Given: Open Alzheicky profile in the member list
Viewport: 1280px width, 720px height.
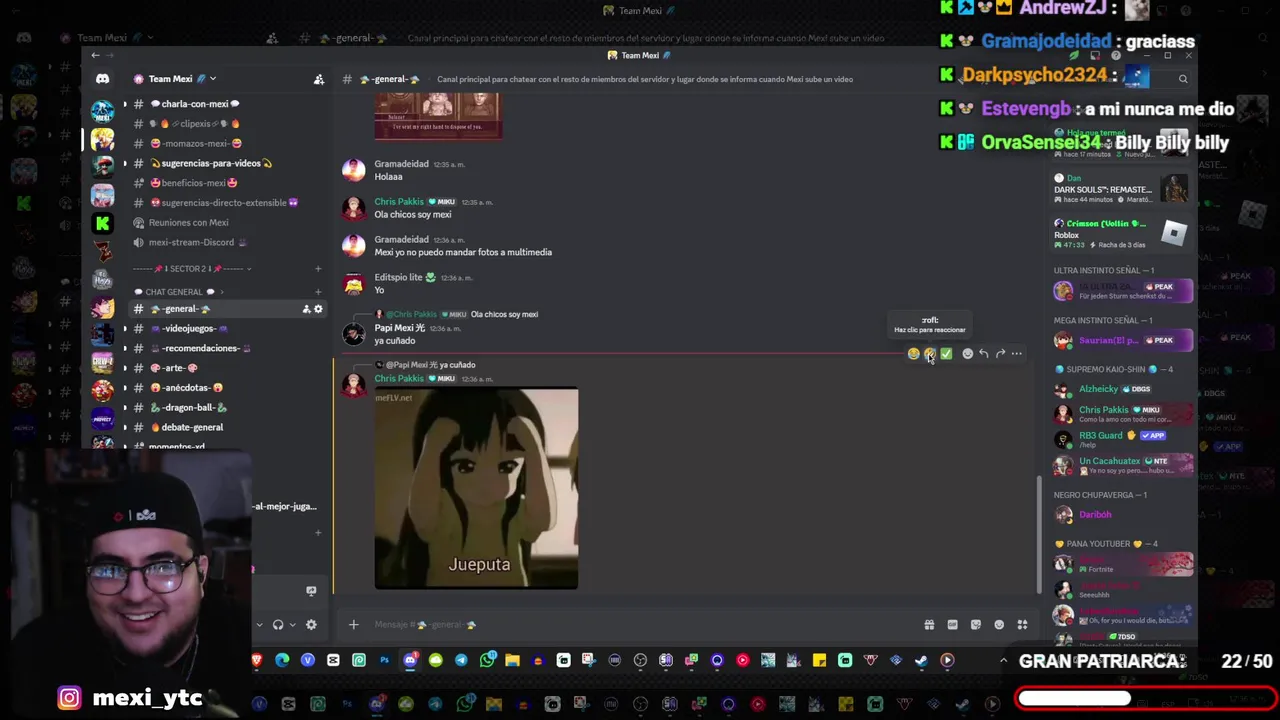Looking at the screenshot, I should [1122, 389].
